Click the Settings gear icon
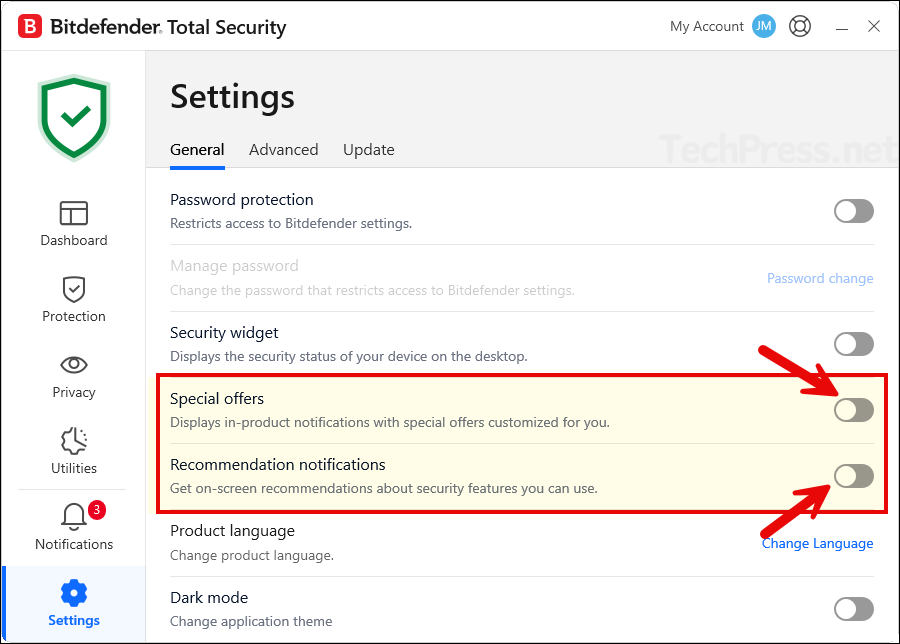The width and height of the screenshot is (900, 644). pos(74,593)
